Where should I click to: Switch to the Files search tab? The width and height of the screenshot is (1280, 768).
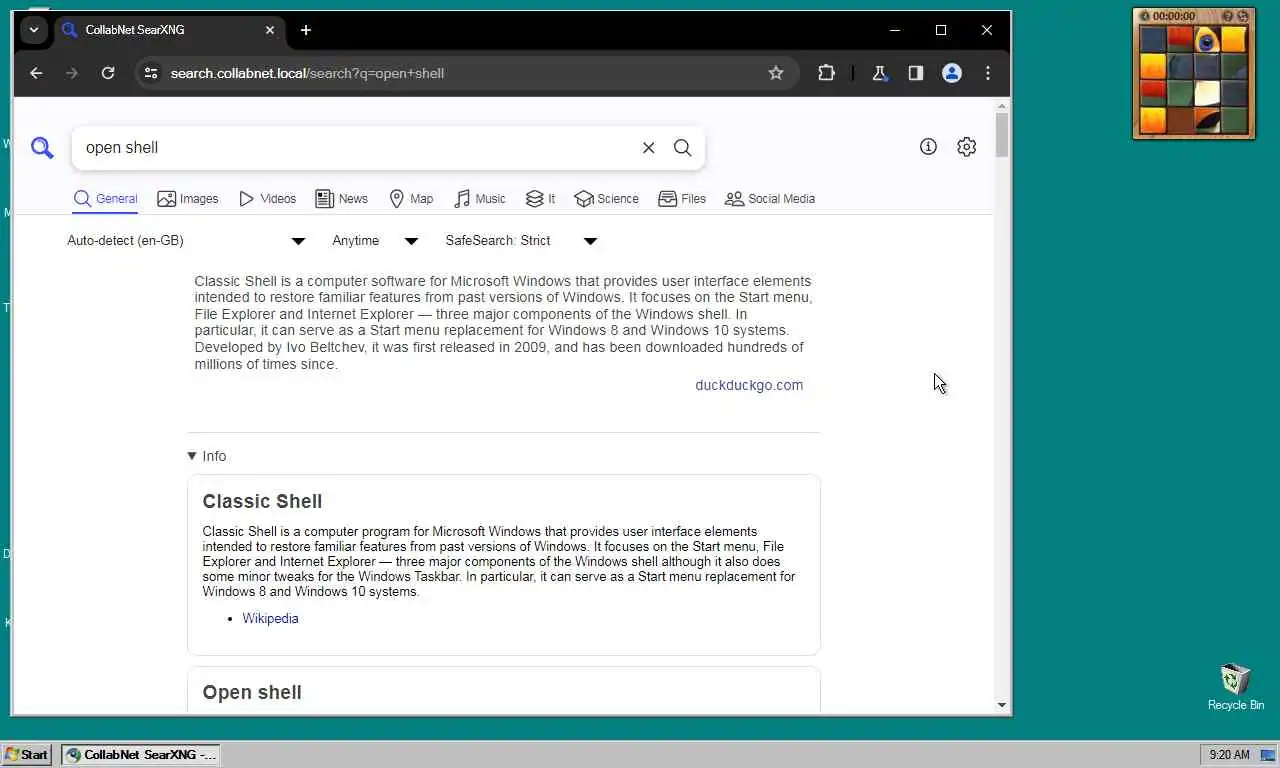point(682,199)
